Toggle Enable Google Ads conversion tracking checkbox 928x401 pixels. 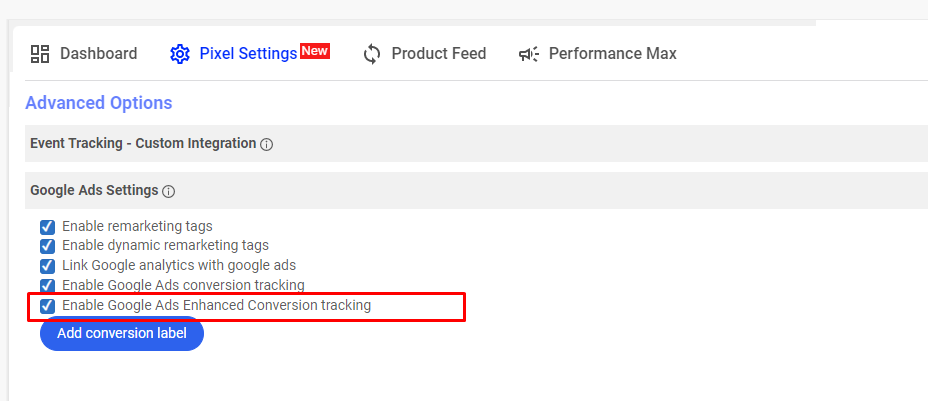(x=47, y=286)
